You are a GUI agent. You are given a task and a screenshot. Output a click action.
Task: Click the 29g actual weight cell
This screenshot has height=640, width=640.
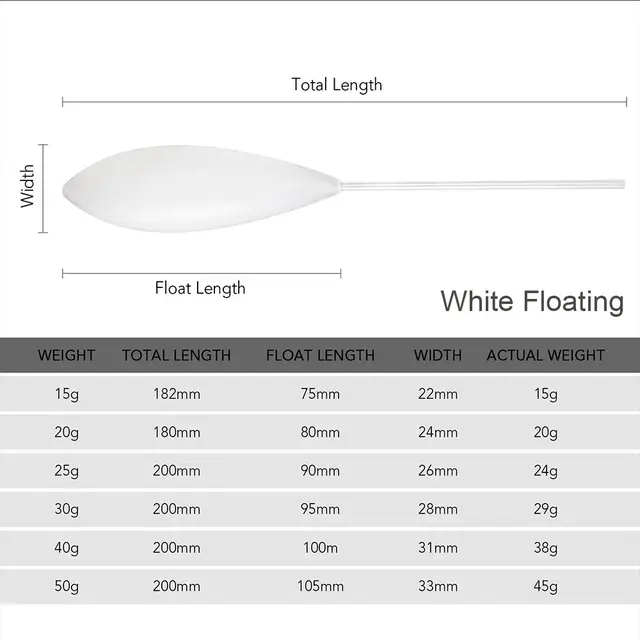coord(545,509)
